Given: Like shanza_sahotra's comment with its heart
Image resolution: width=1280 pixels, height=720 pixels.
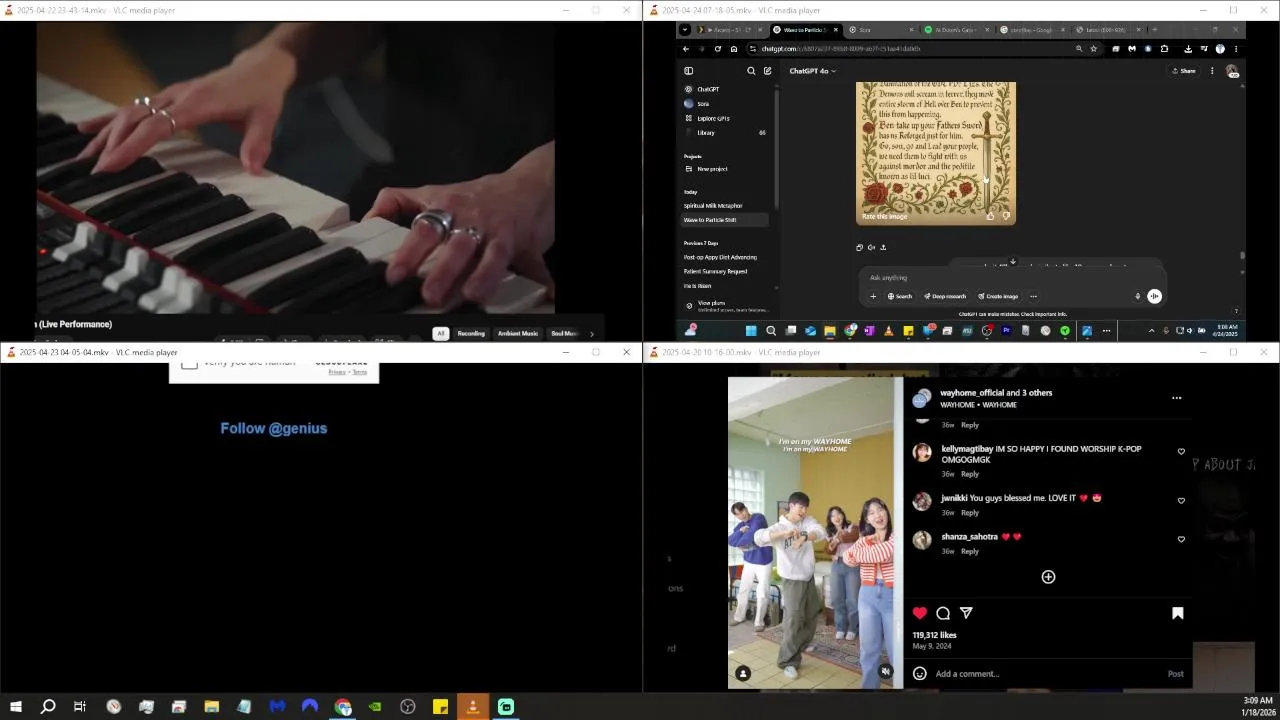Looking at the screenshot, I should (1181, 540).
